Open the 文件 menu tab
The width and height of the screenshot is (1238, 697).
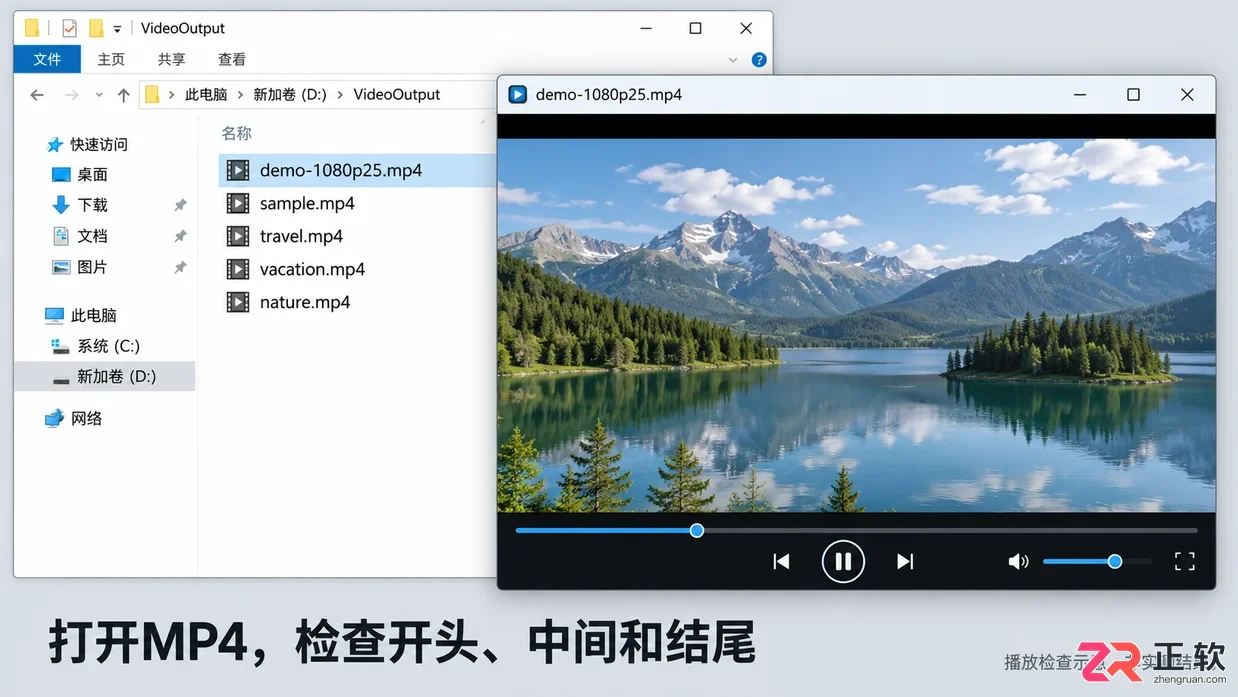47,60
